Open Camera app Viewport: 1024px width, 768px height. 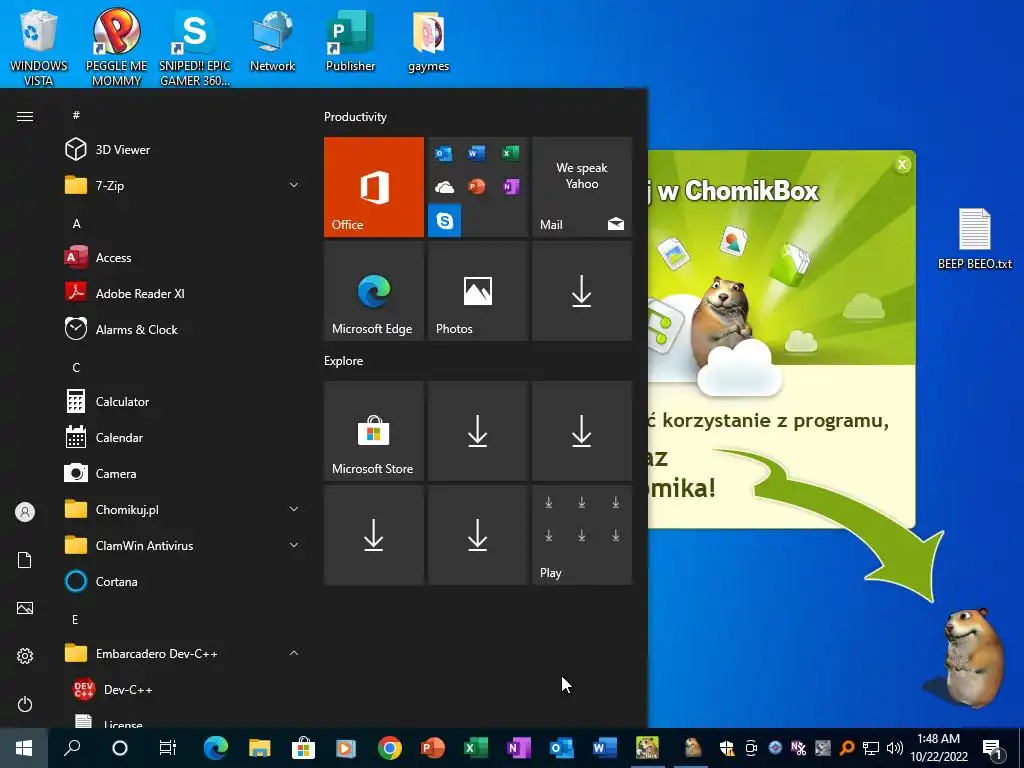point(115,473)
